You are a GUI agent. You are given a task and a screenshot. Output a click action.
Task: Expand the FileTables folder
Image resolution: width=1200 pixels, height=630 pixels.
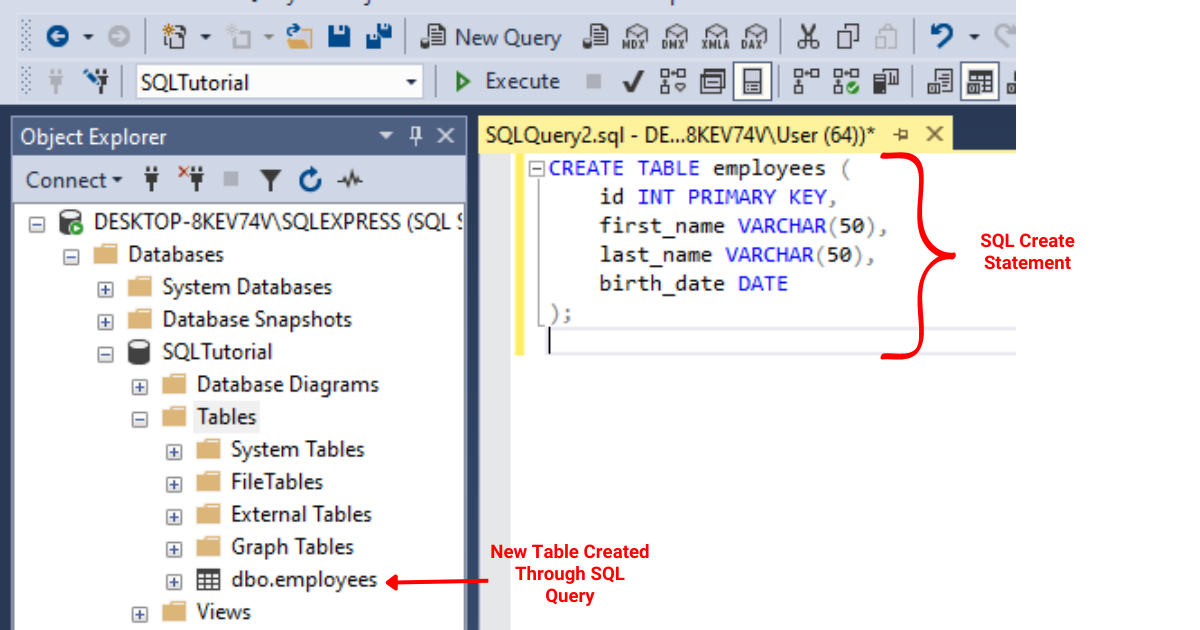(x=174, y=483)
